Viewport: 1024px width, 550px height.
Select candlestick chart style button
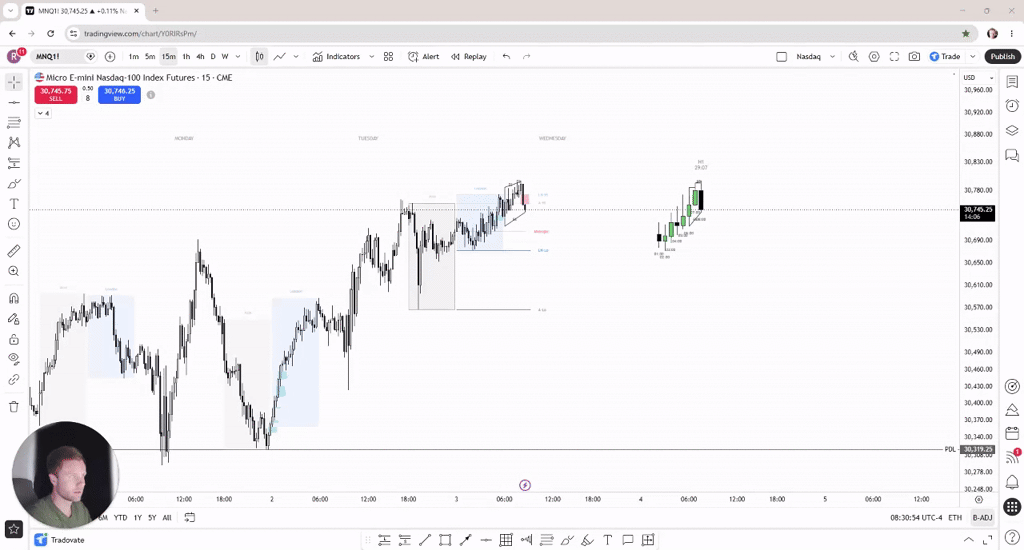(x=260, y=57)
